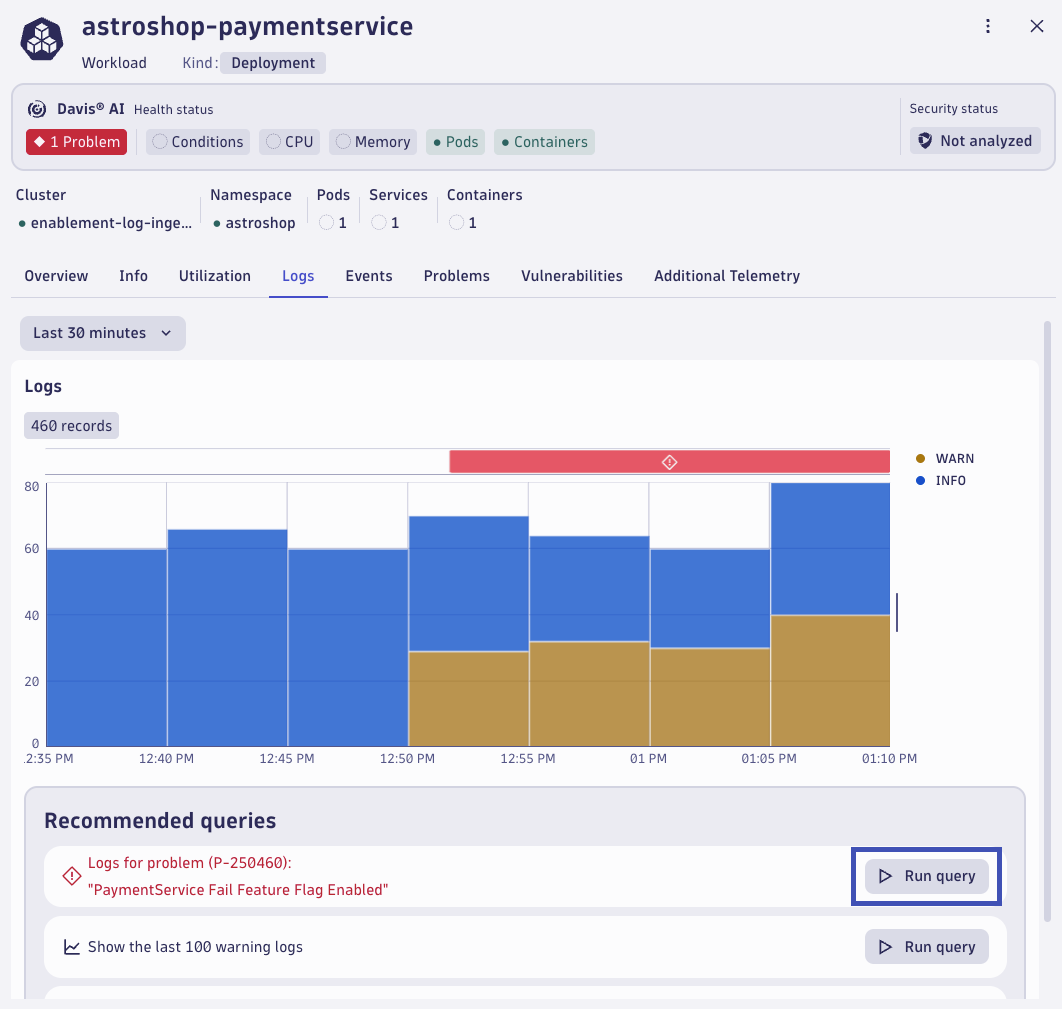Click the red problem diamond icon in recommended queries
The height and width of the screenshot is (1009, 1062).
point(71,876)
